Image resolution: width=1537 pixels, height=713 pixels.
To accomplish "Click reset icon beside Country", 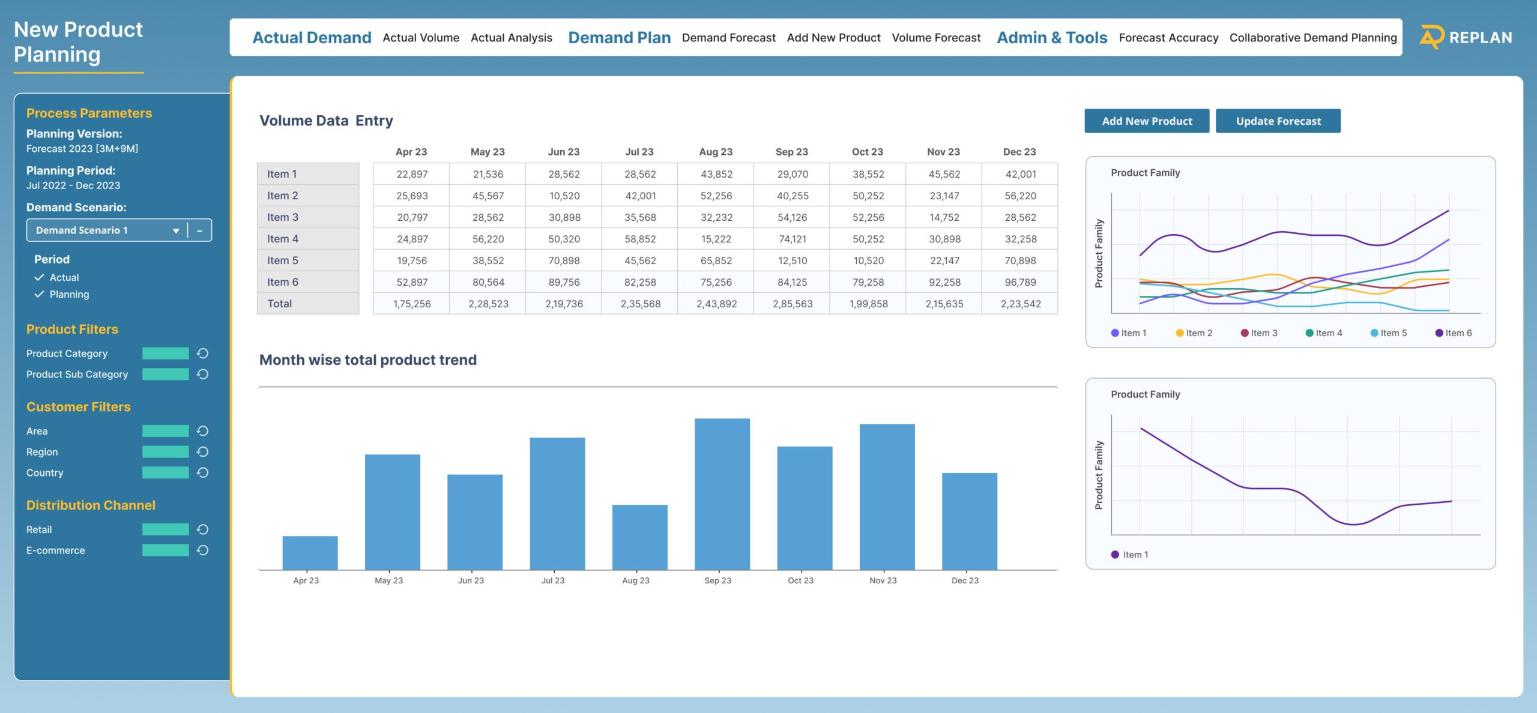I will click(x=203, y=473).
